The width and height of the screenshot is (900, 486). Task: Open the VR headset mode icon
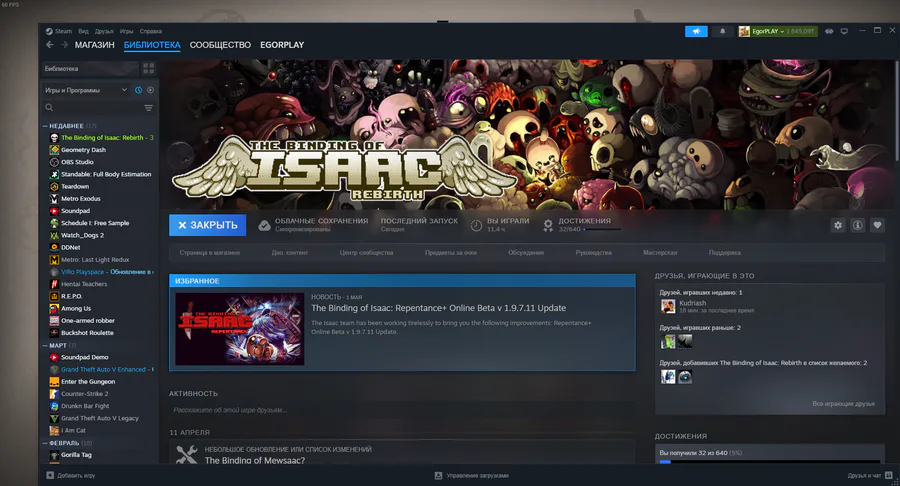[829, 32]
